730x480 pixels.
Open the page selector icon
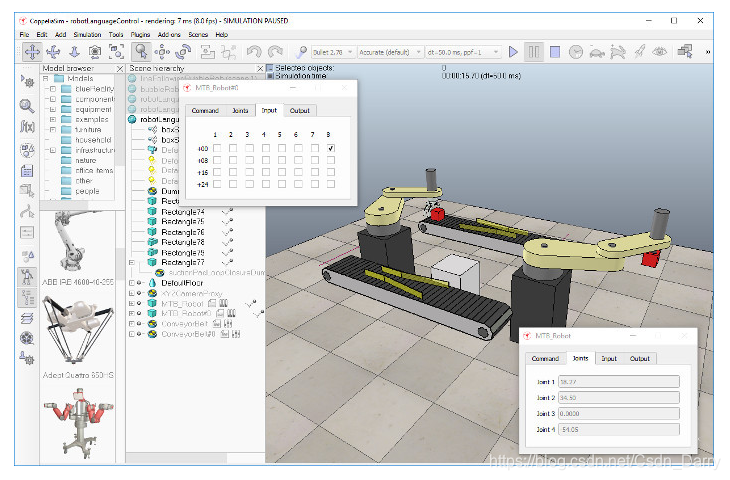point(685,52)
